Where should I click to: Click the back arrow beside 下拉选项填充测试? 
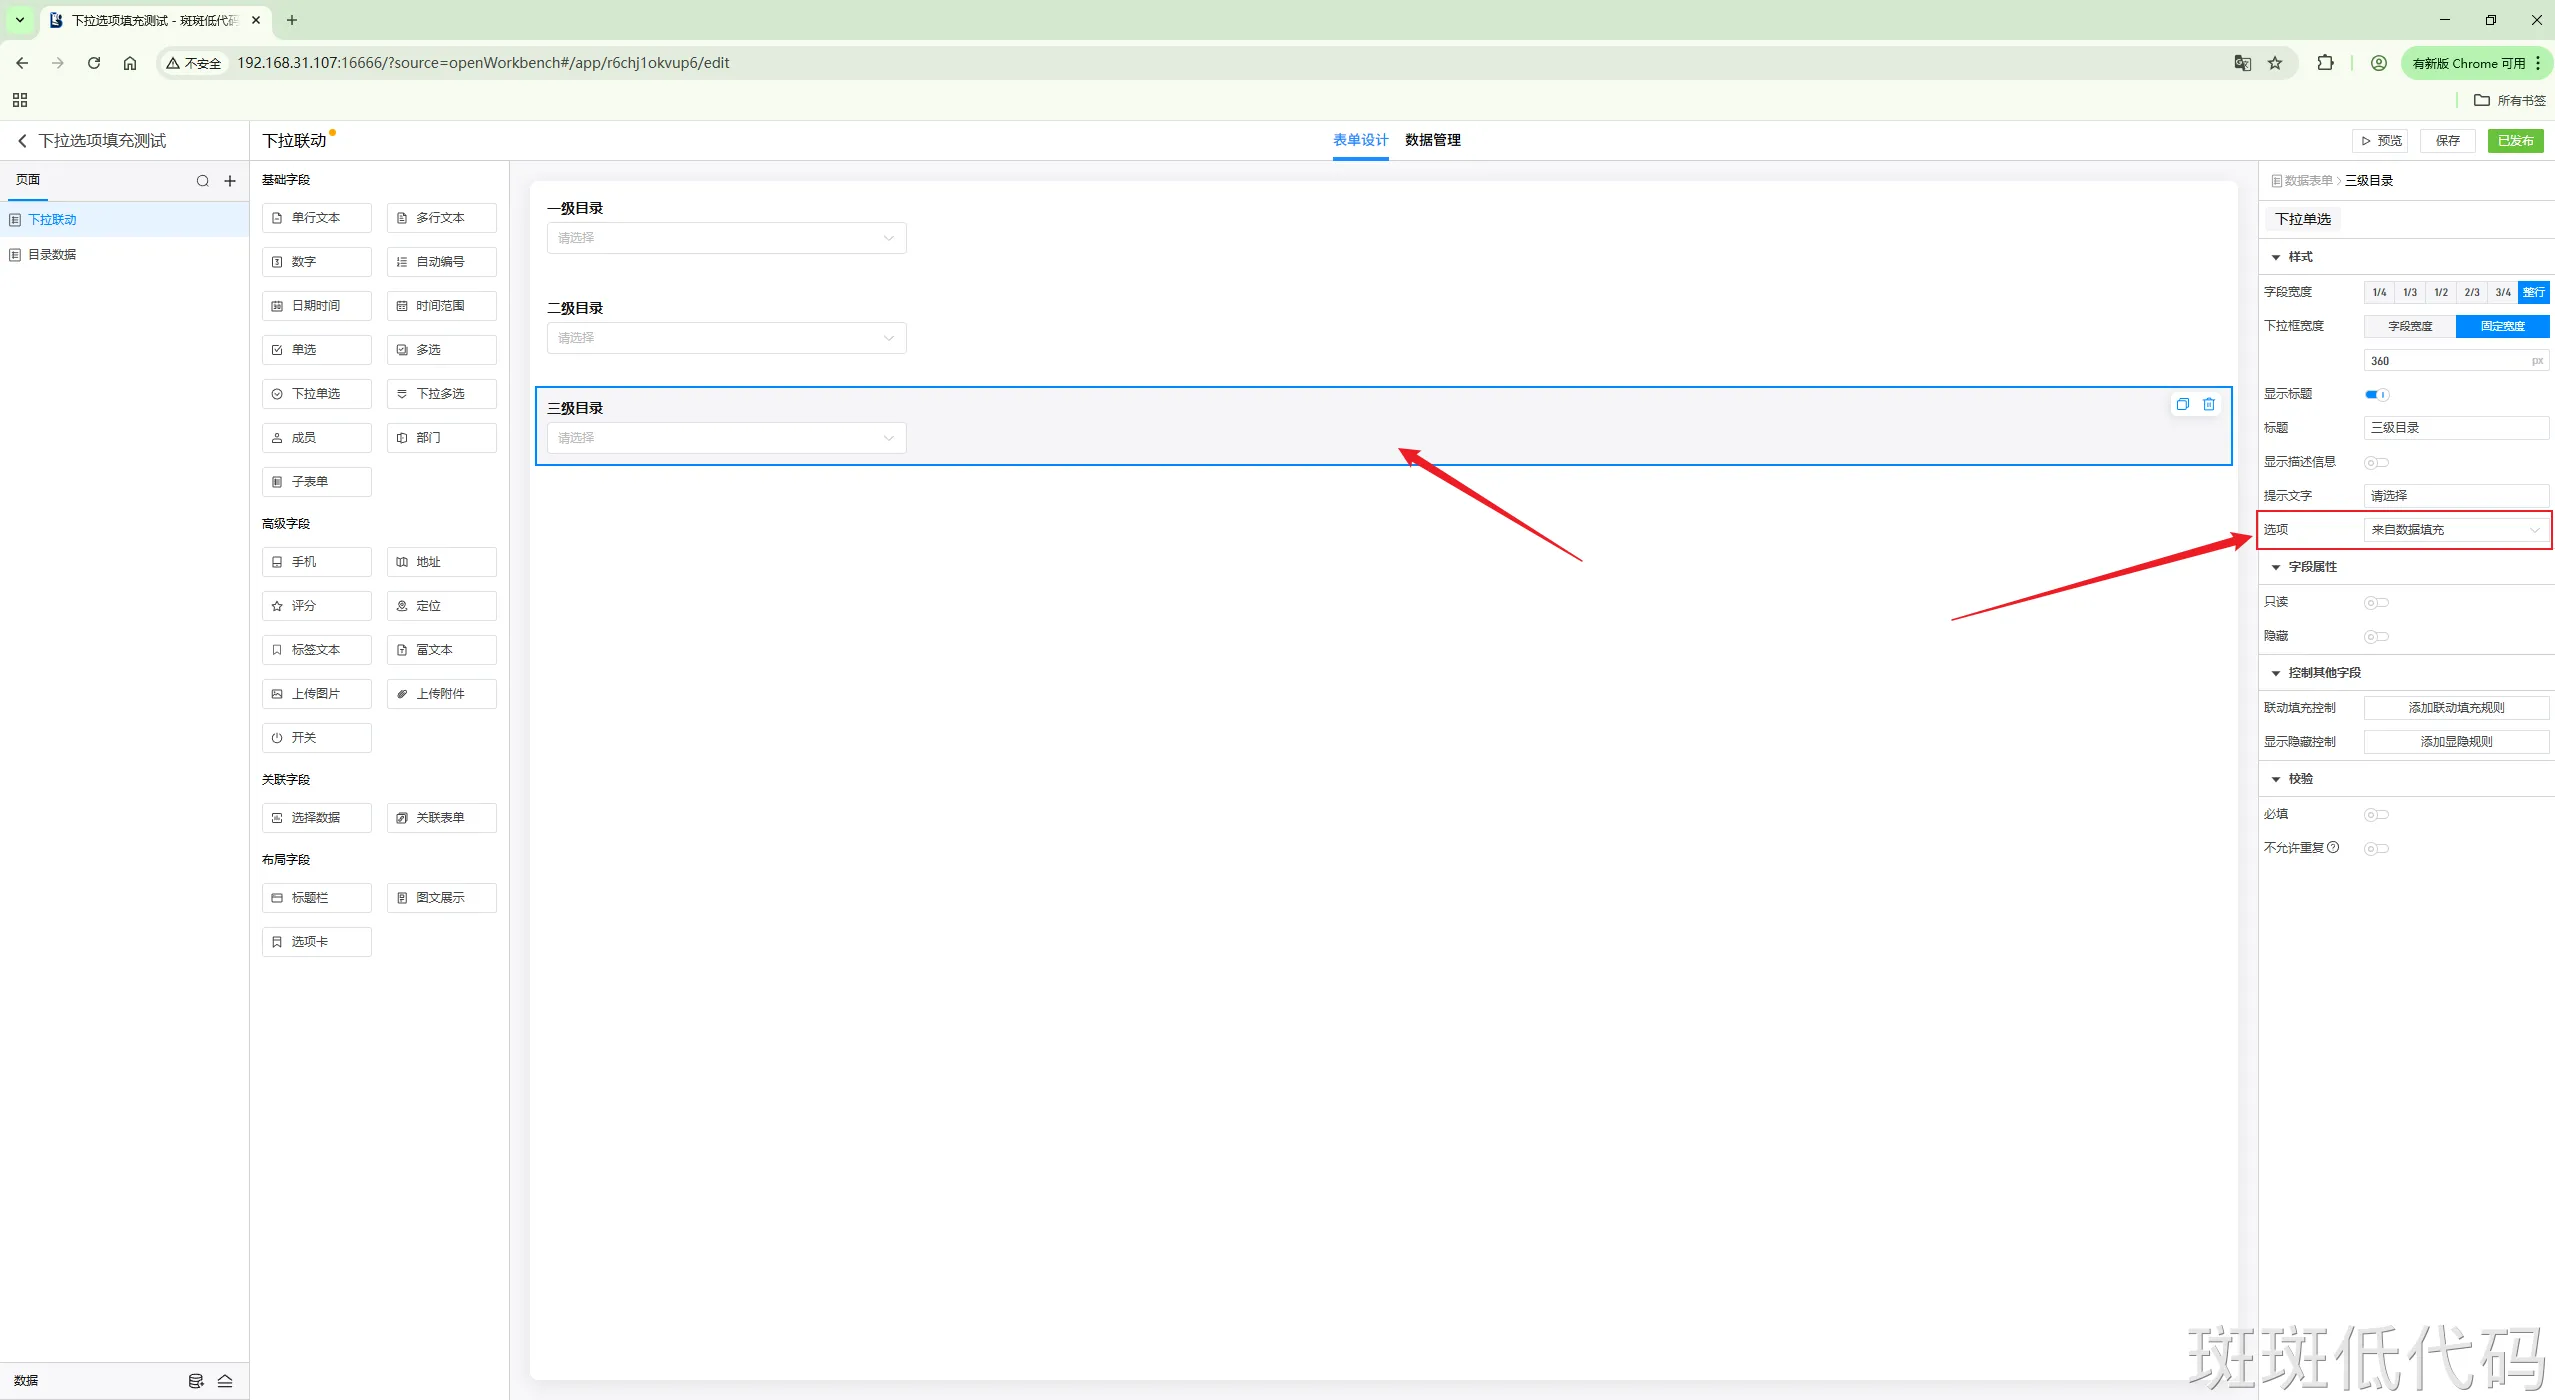tap(22, 141)
